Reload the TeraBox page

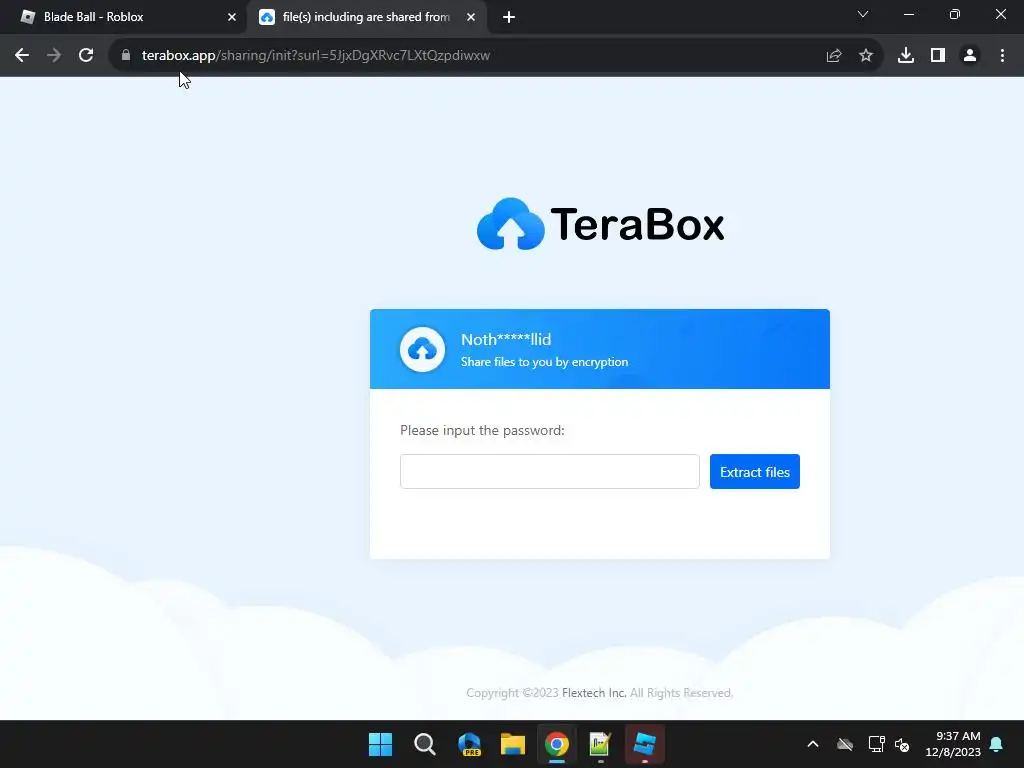click(86, 56)
